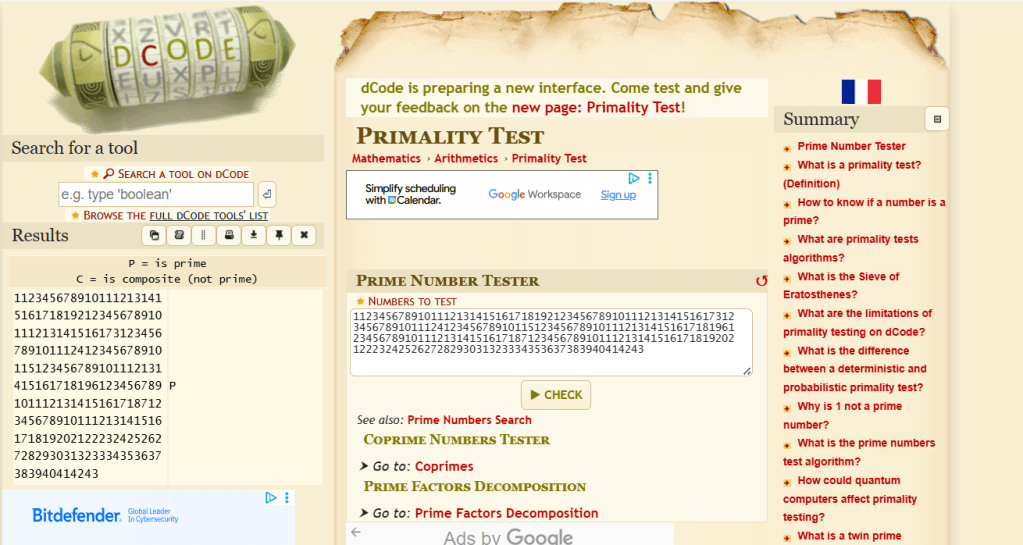Screen dimensions: 1023x545
Task: Click the search submit enter icon
Action: click(x=267, y=194)
